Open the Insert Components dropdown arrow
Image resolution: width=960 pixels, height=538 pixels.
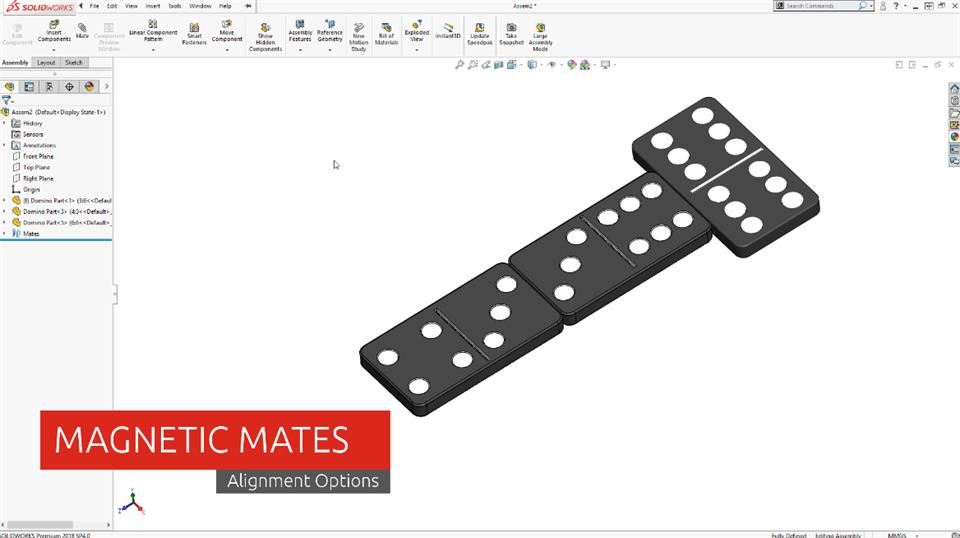click(x=54, y=49)
